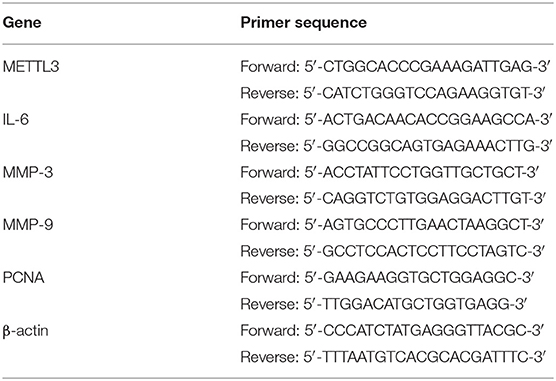Screen dimensions: 556x381
Task: Select the β-actin gene label
Action: (x=25, y=331)
